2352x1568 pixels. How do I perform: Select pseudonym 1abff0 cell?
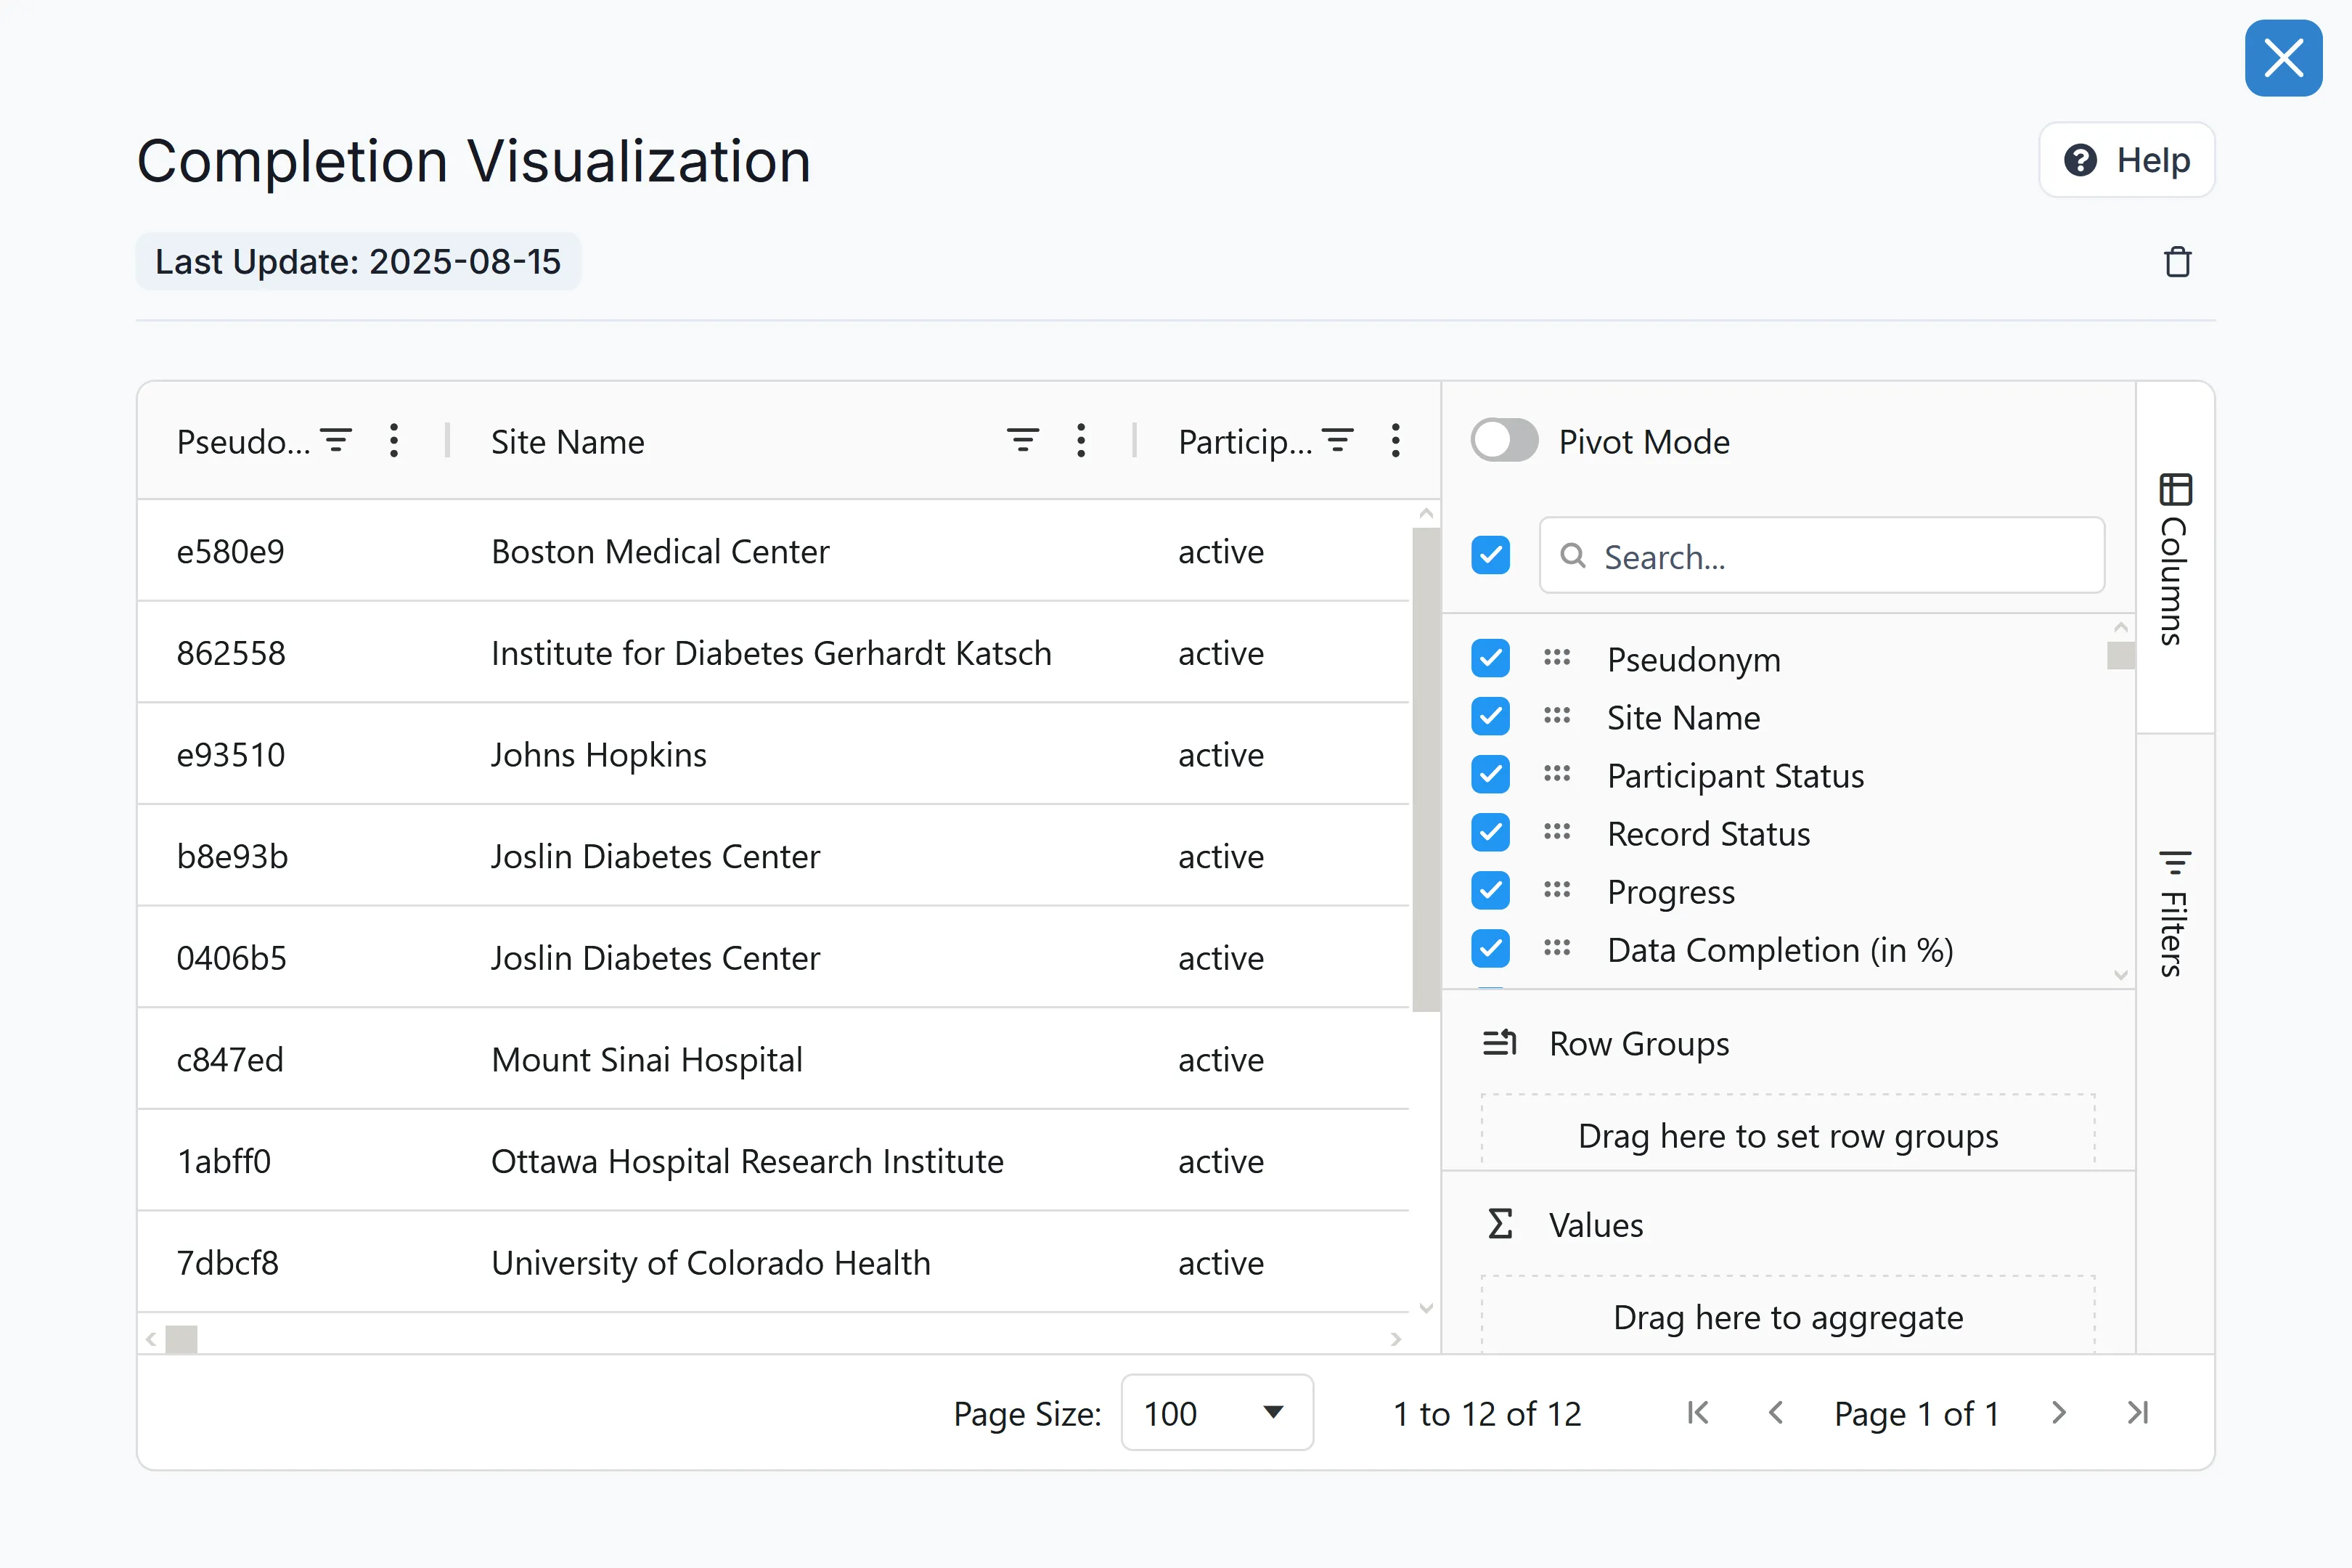coord(224,1162)
